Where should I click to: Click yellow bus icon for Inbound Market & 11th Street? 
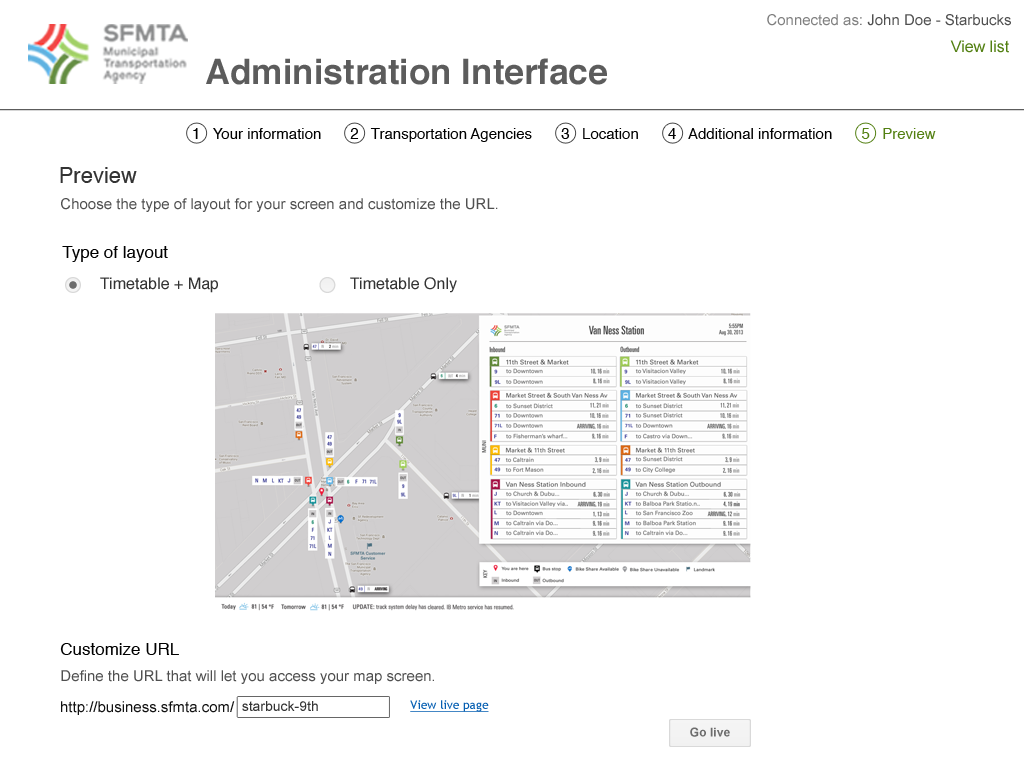pyautogui.click(x=495, y=450)
